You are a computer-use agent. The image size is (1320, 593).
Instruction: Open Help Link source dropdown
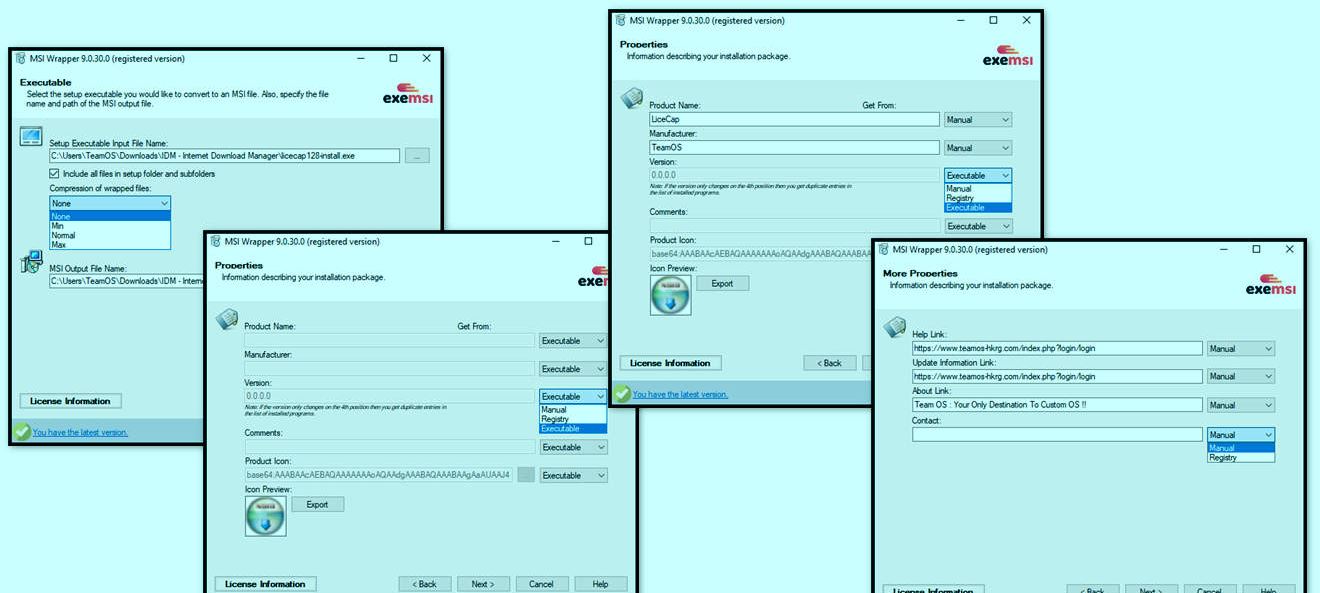(x=1241, y=349)
